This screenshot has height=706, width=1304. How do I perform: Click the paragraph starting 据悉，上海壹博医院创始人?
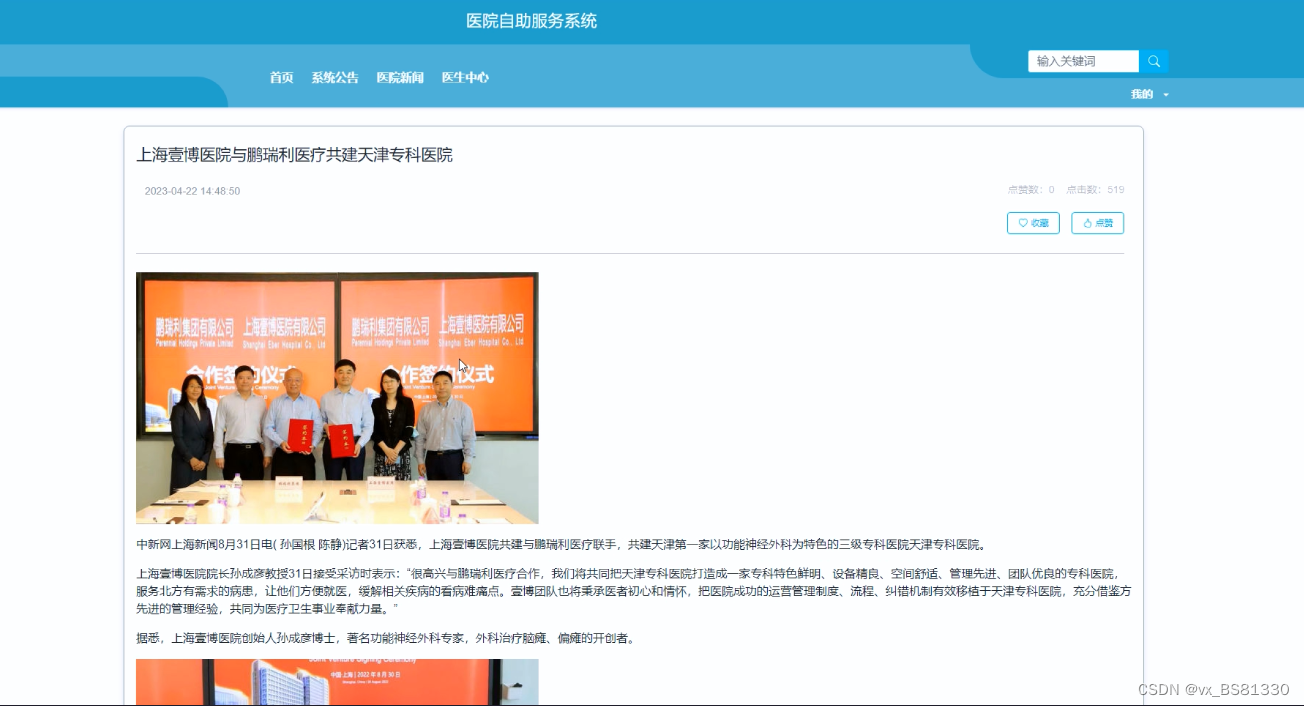point(386,638)
